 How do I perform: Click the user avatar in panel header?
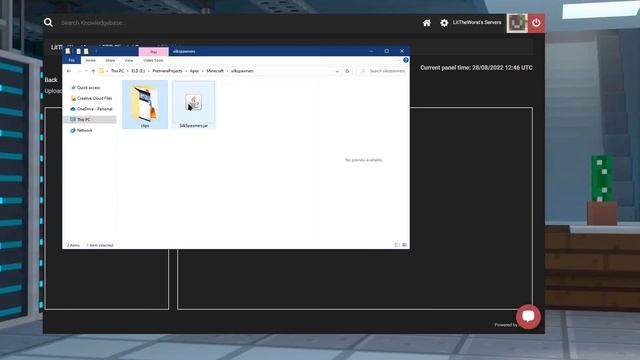[517, 23]
